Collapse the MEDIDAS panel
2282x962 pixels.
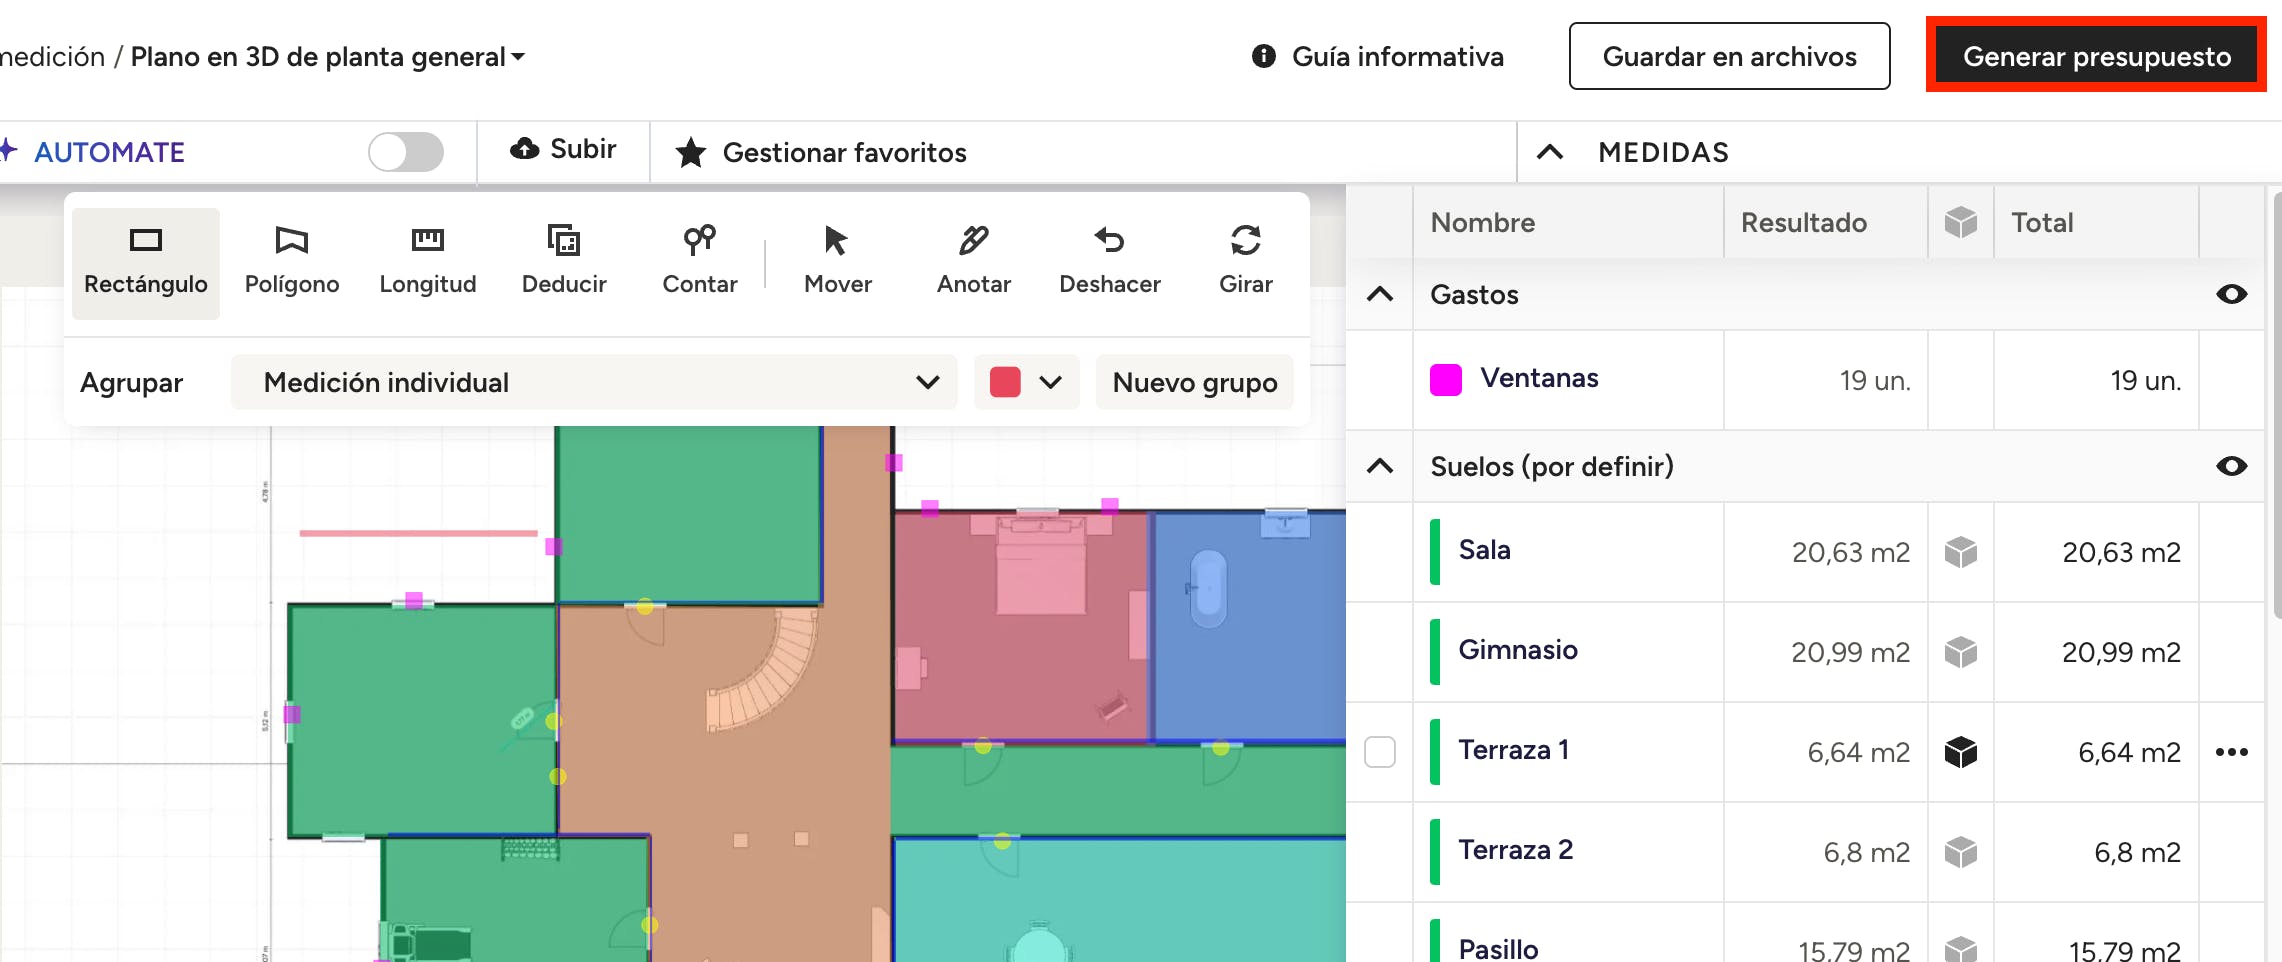pos(1550,152)
